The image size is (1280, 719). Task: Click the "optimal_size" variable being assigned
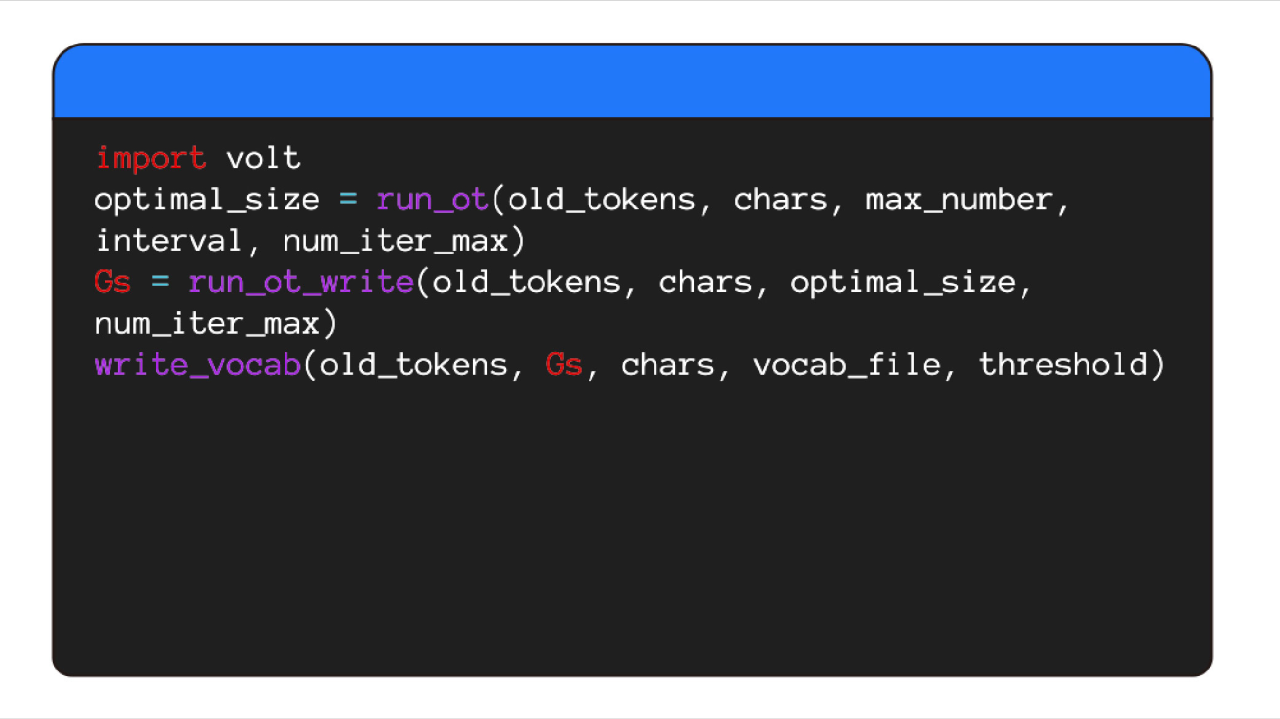[206, 199]
